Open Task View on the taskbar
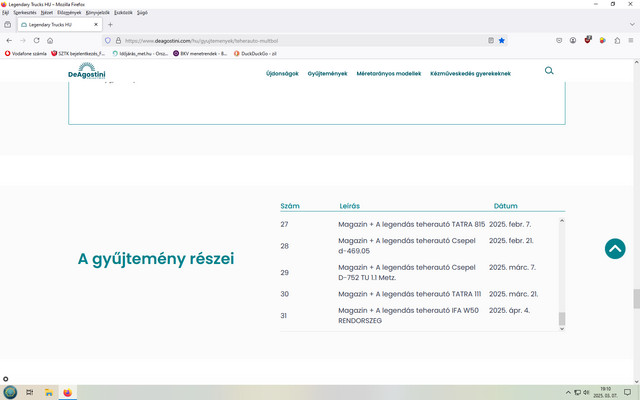The height and width of the screenshot is (400, 640). pyautogui.click(x=29, y=392)
